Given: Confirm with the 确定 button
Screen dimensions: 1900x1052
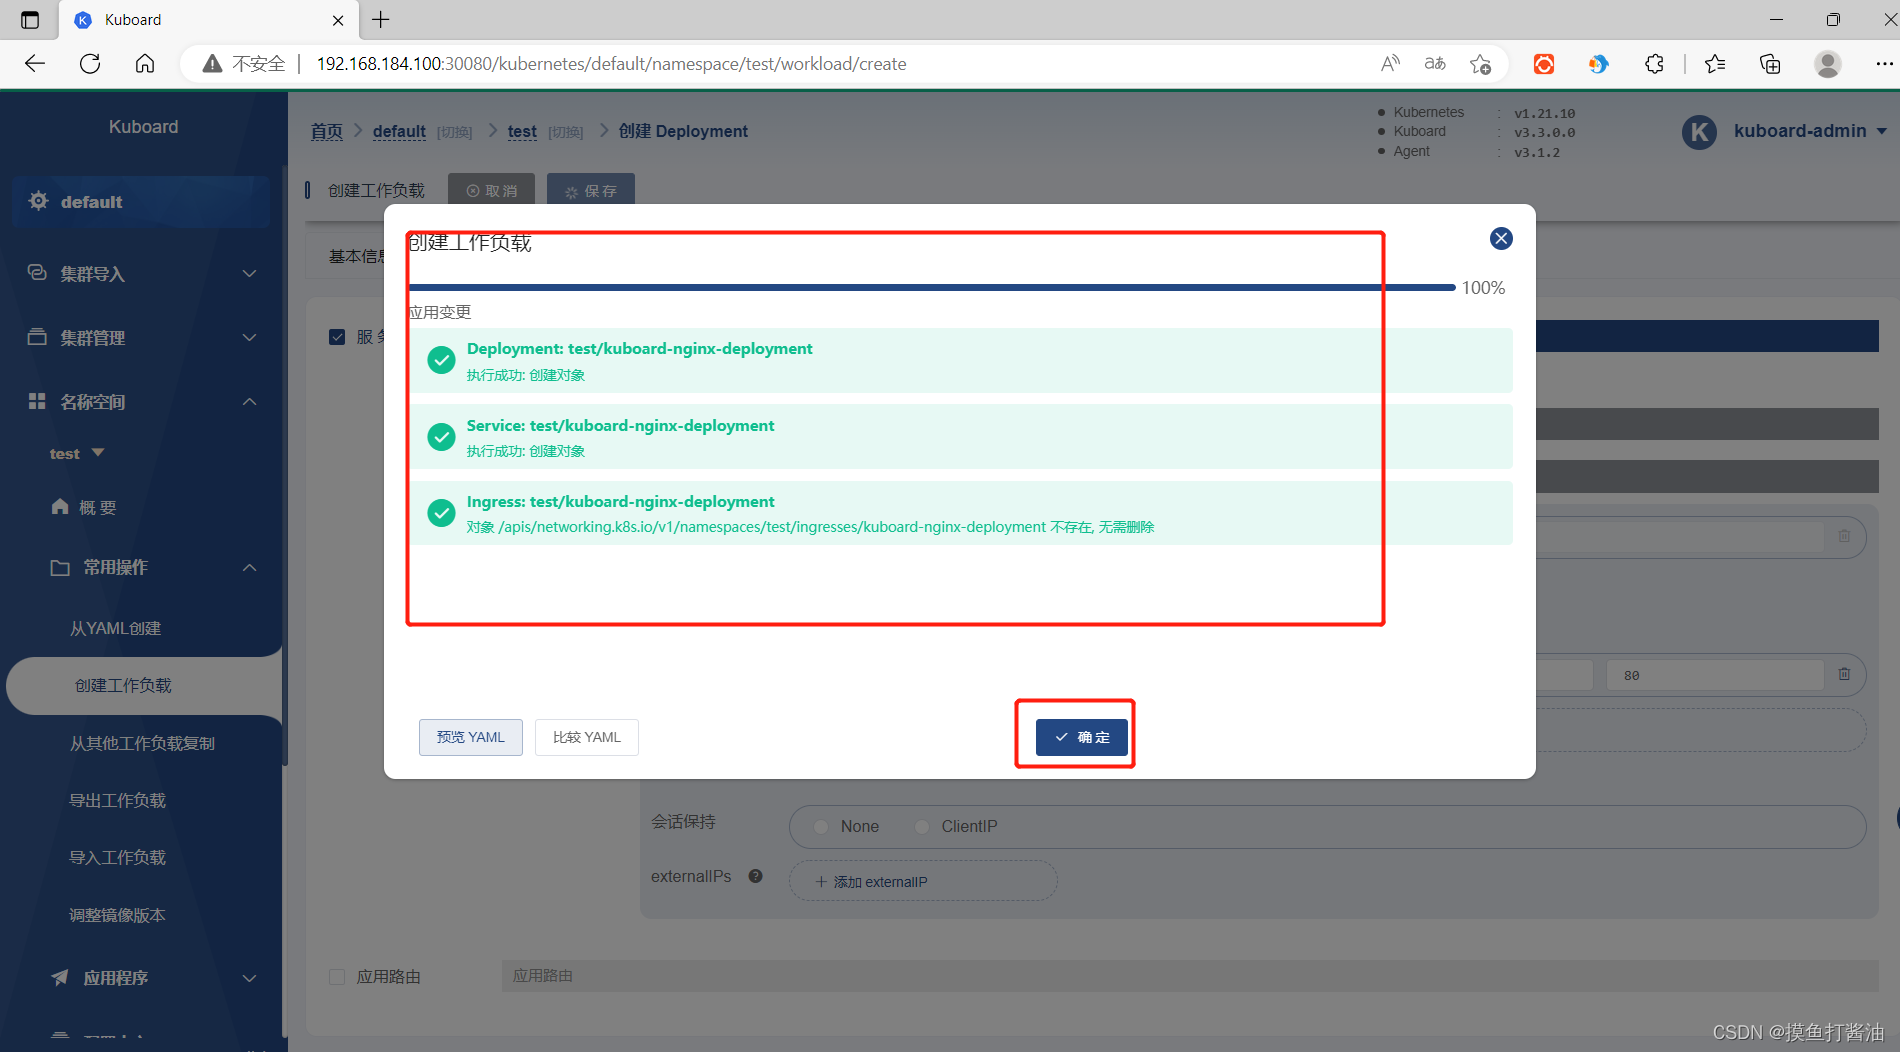Looking at the screenshot, I should click(x=1081, y=737).
